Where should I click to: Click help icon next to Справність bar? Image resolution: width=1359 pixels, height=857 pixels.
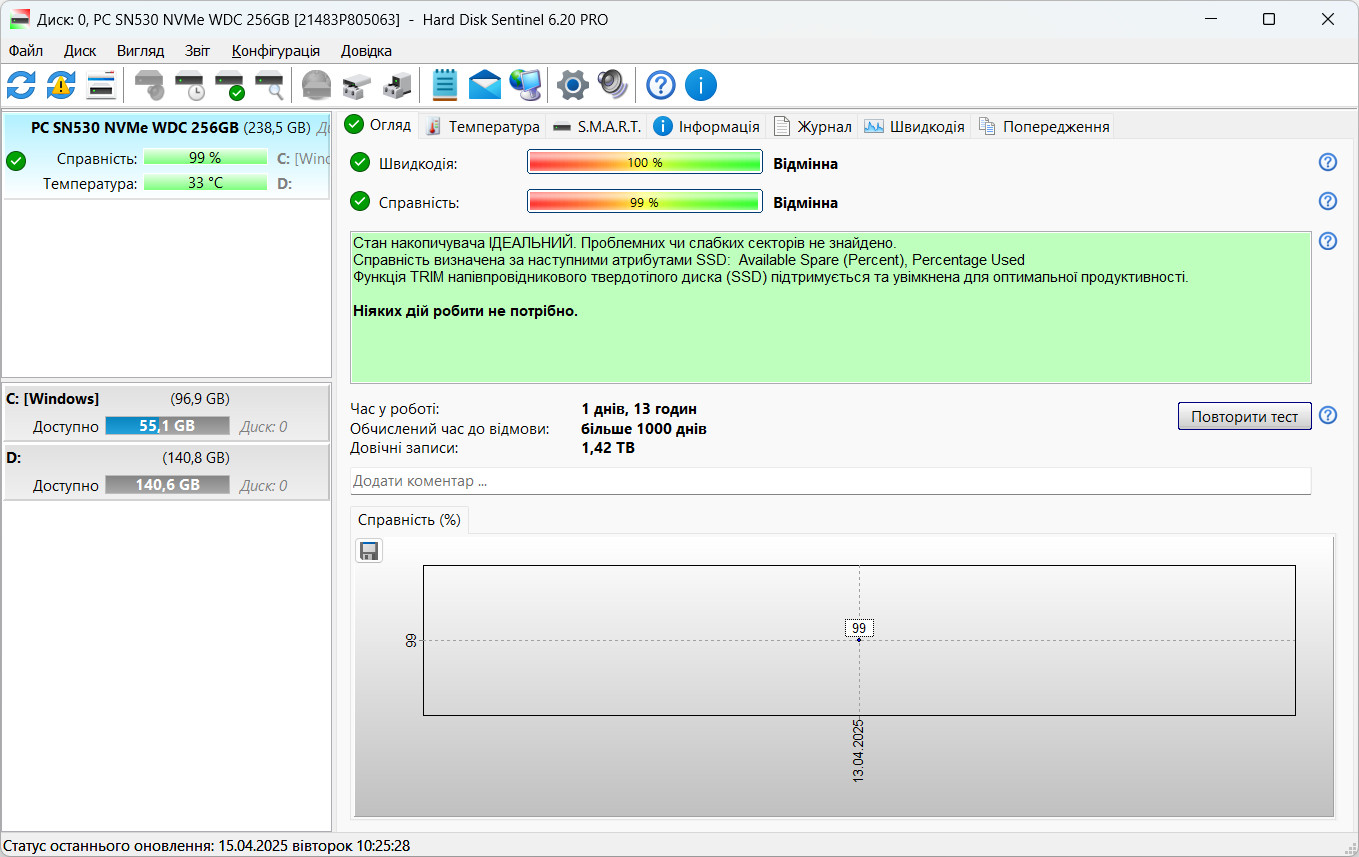[1328, 201]
